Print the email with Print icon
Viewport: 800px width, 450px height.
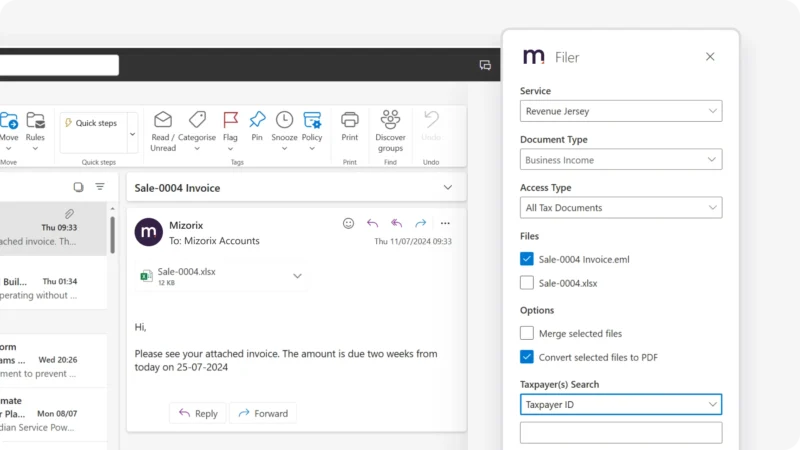(349, 119)
